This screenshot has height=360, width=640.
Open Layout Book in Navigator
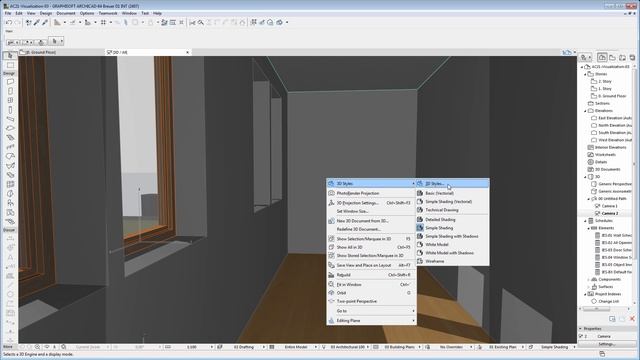[622, 58]
